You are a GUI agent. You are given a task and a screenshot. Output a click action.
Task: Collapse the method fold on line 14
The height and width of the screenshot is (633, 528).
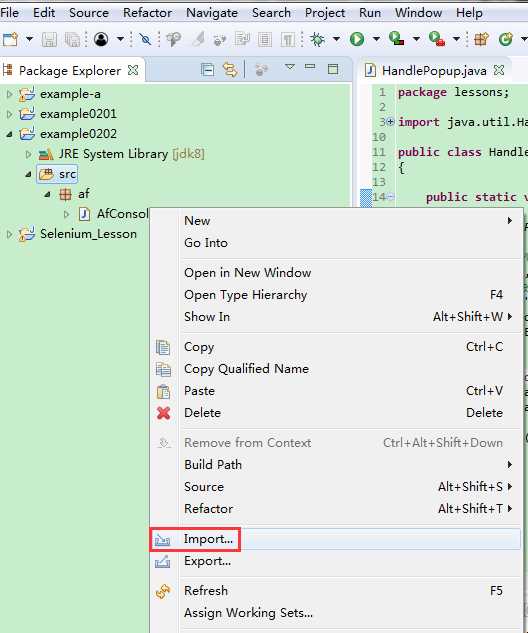(391, 197)
